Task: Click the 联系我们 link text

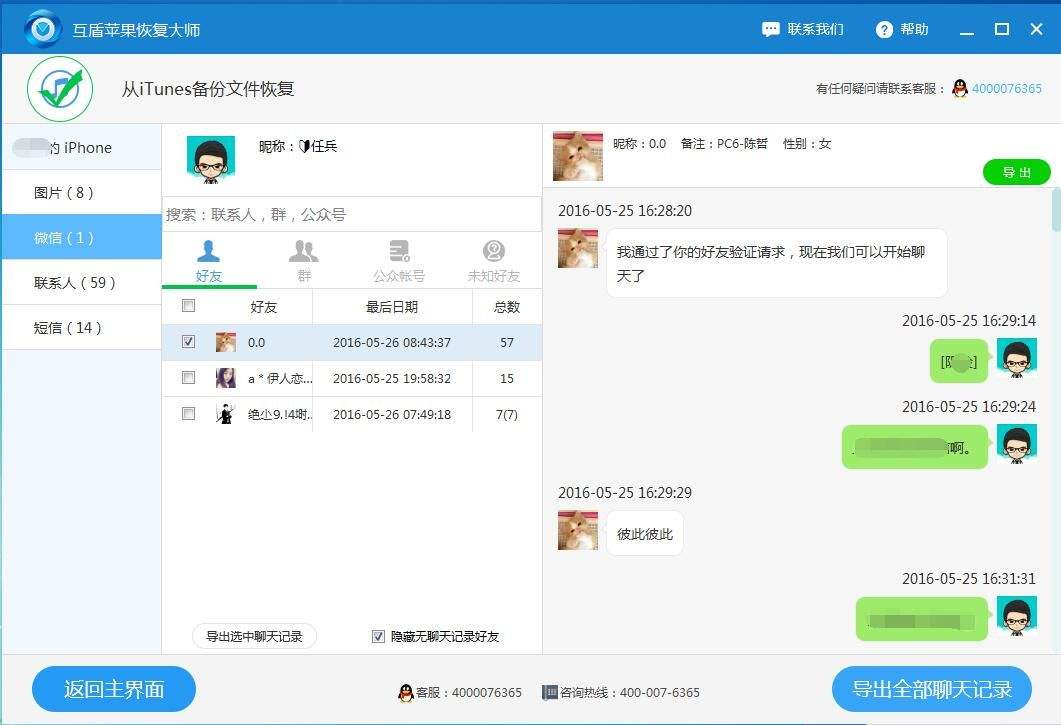Action: pyautogui.click(x=815, y=30)
